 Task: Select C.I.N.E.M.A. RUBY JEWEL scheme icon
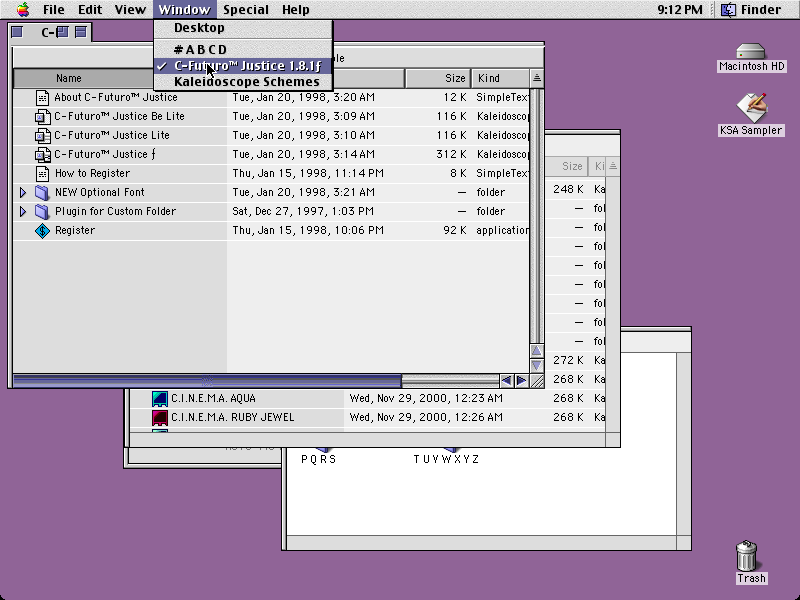(x=160, y=418)
